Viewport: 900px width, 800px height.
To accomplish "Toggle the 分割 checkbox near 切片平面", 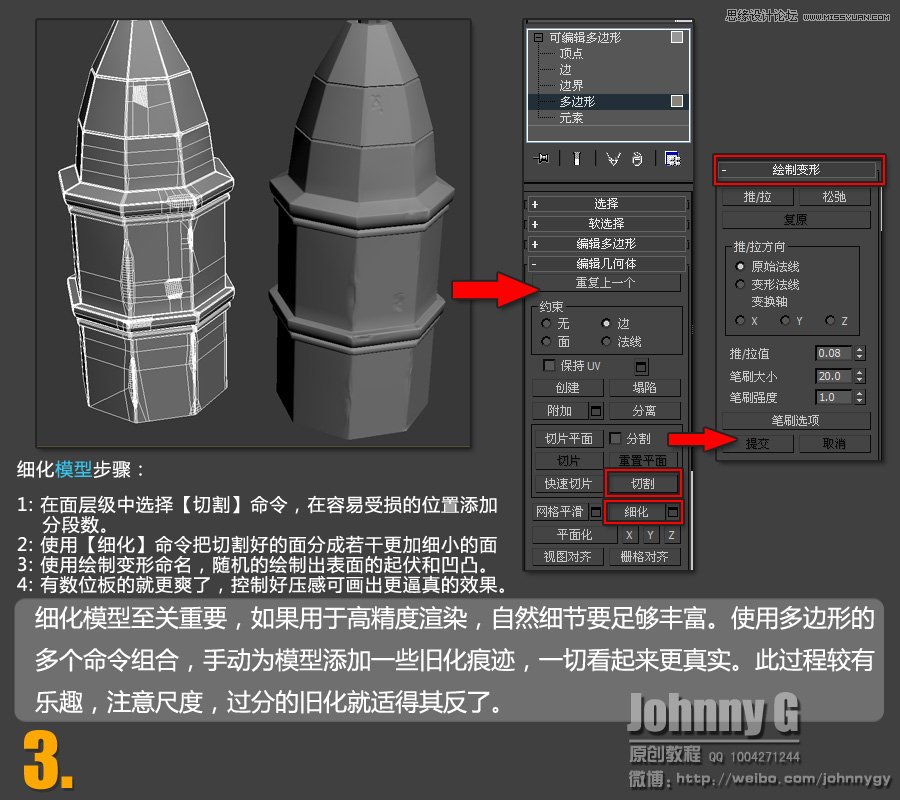I will click(613, 438).
